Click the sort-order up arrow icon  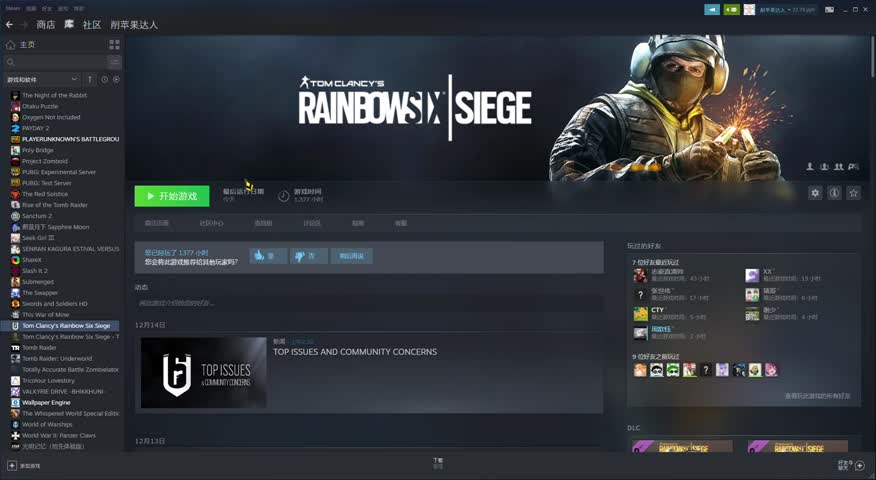(x=90, y=79)
